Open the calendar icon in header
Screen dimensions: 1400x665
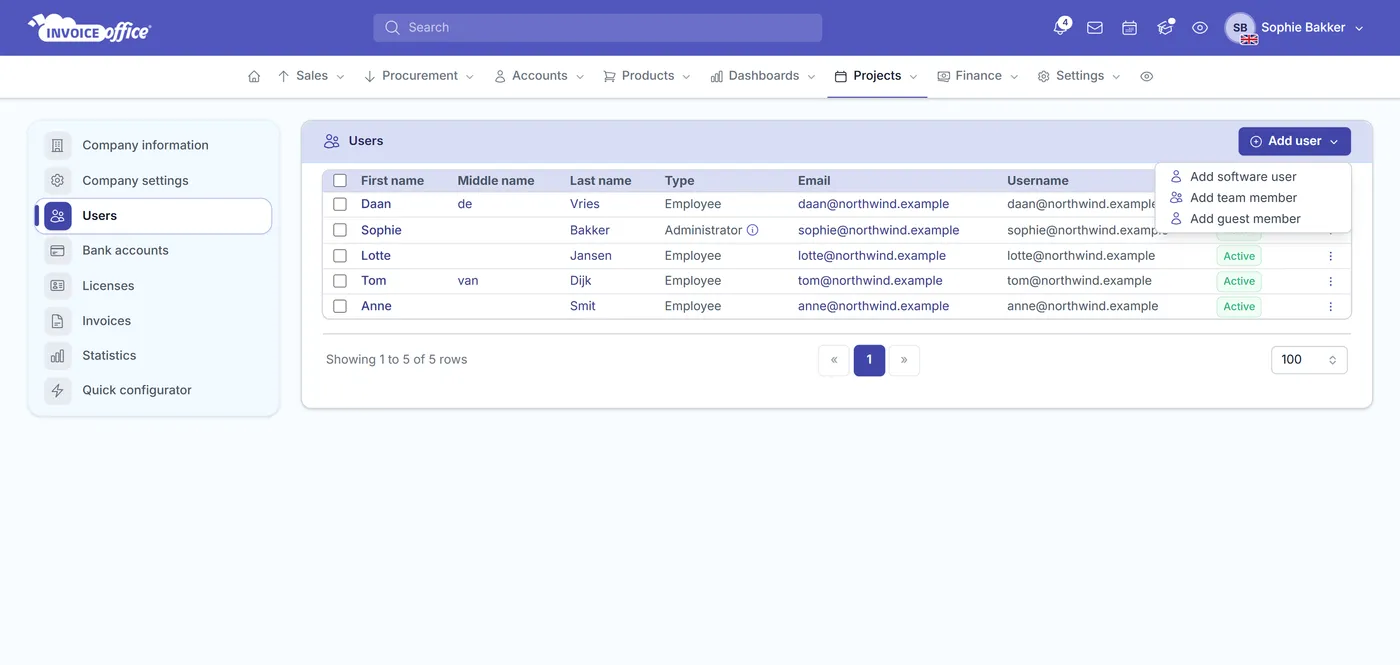click(x=1129, y=28)
